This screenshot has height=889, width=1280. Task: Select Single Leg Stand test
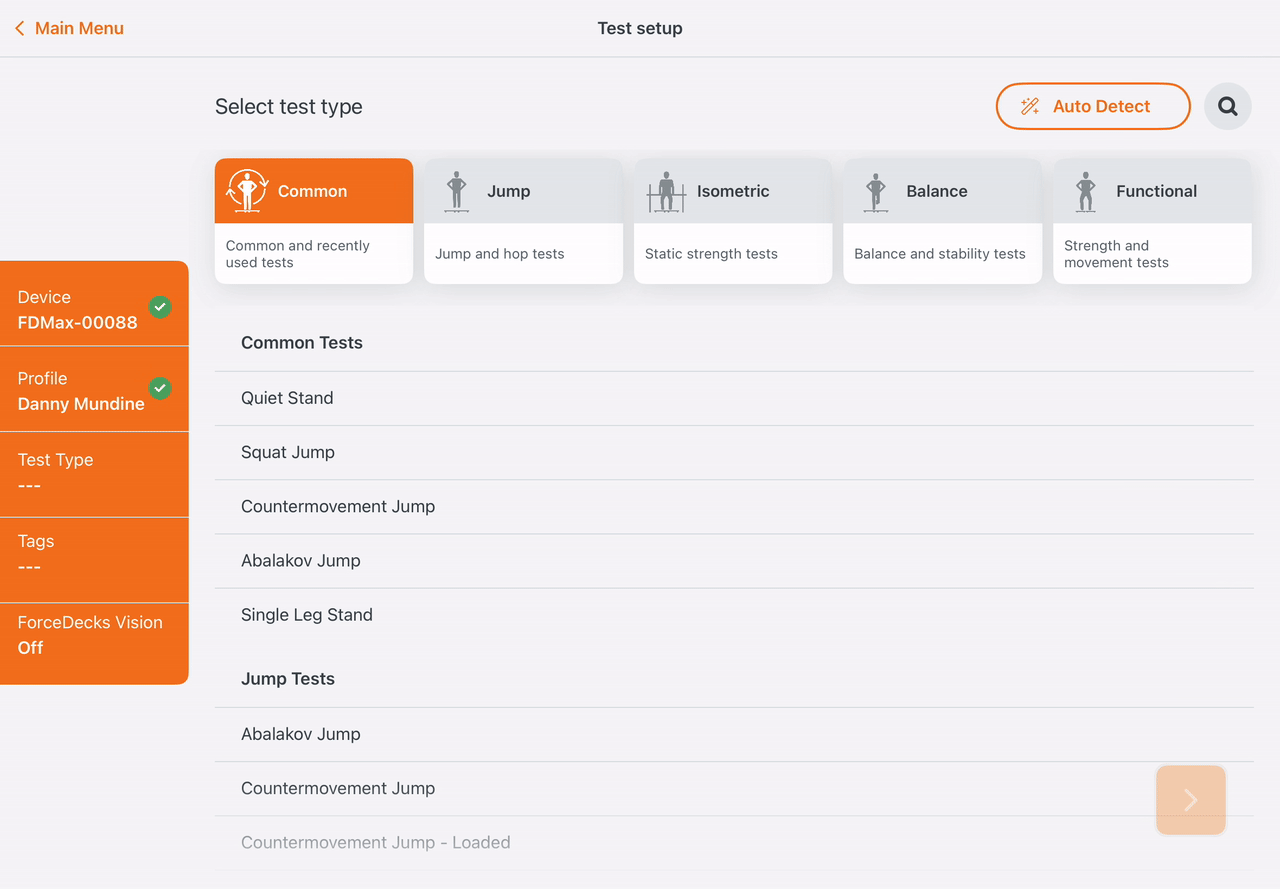coord(734,615)
